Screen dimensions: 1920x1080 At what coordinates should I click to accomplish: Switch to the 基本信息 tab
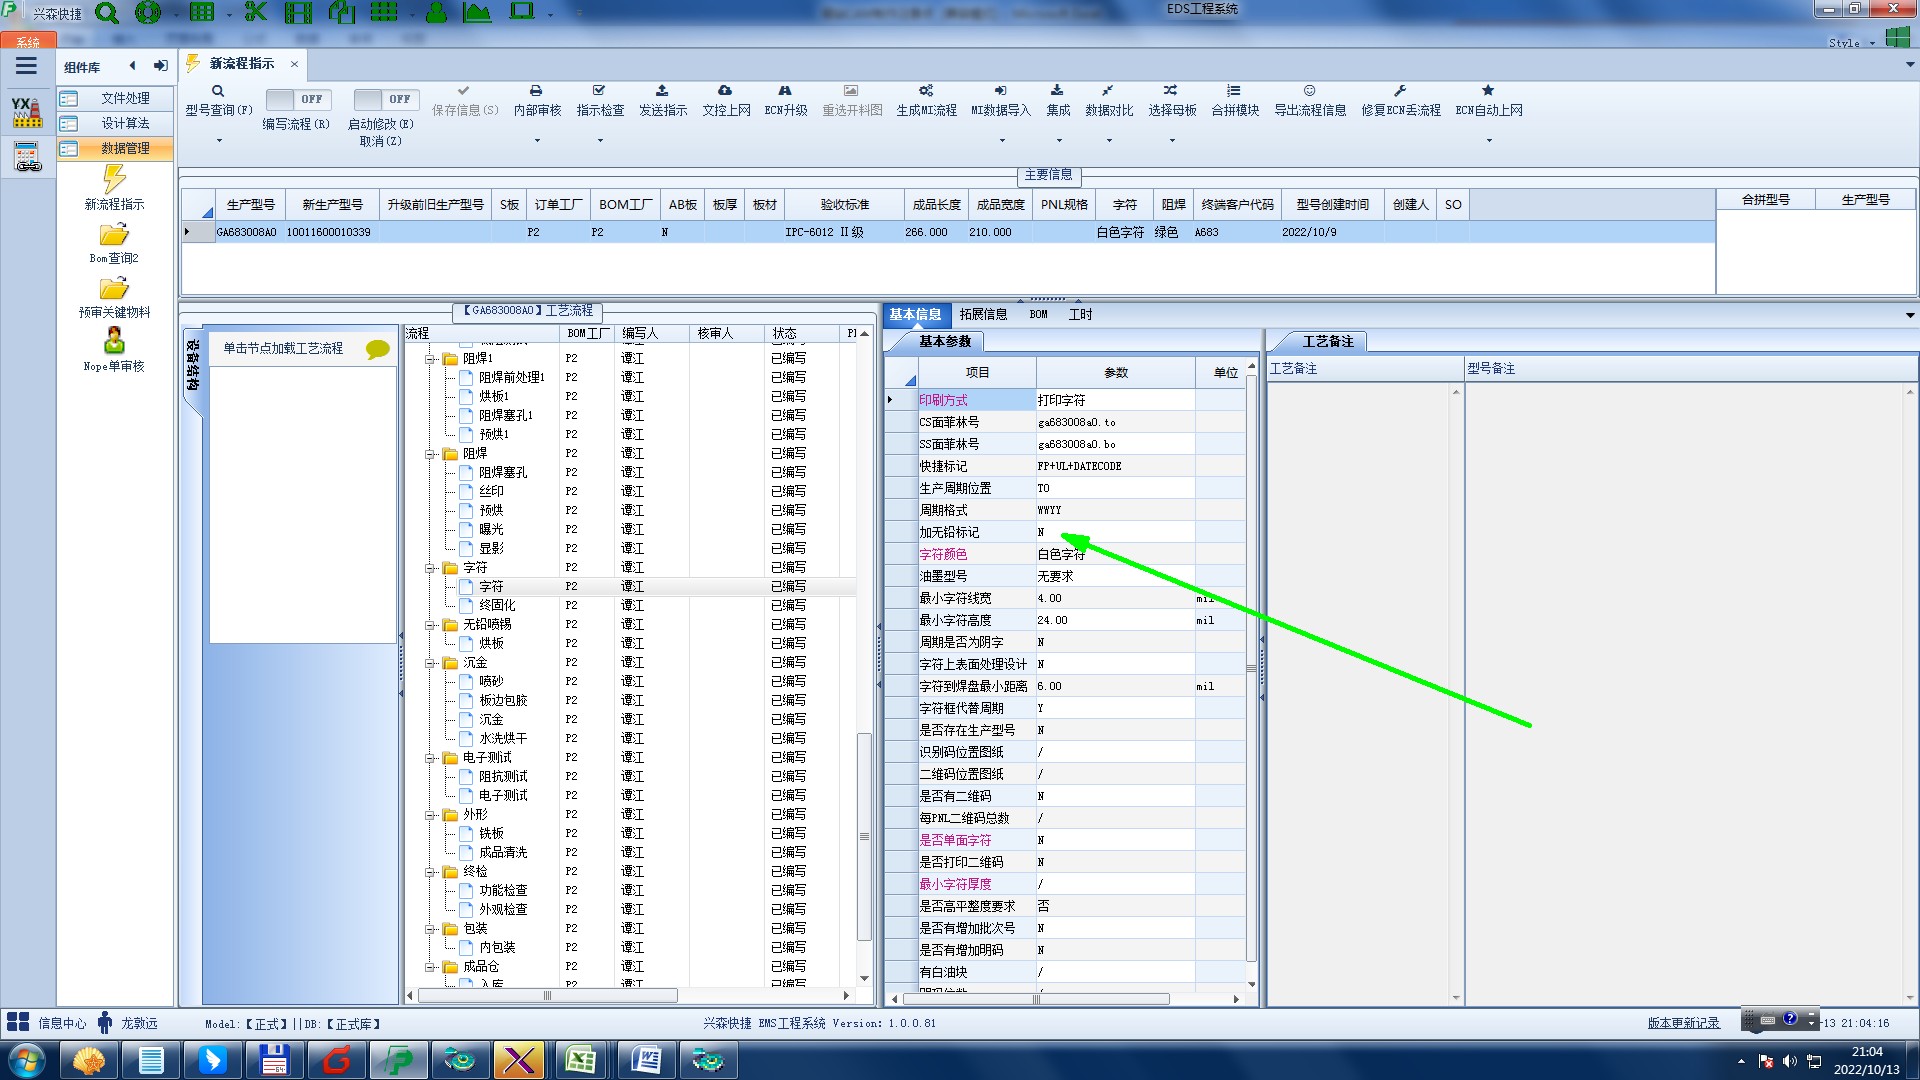pos(915,314)
